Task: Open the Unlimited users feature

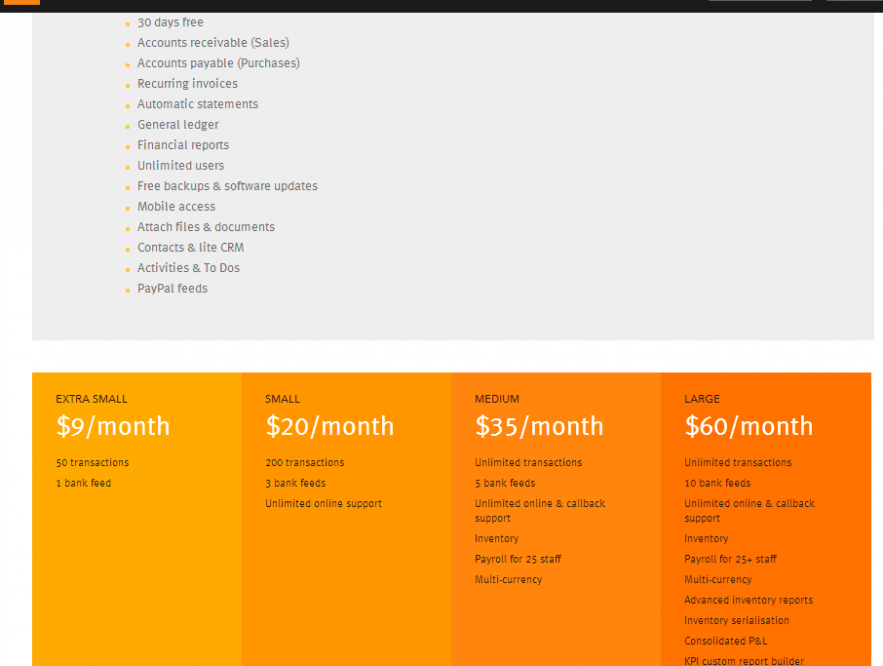Action: tap(181, 165)
